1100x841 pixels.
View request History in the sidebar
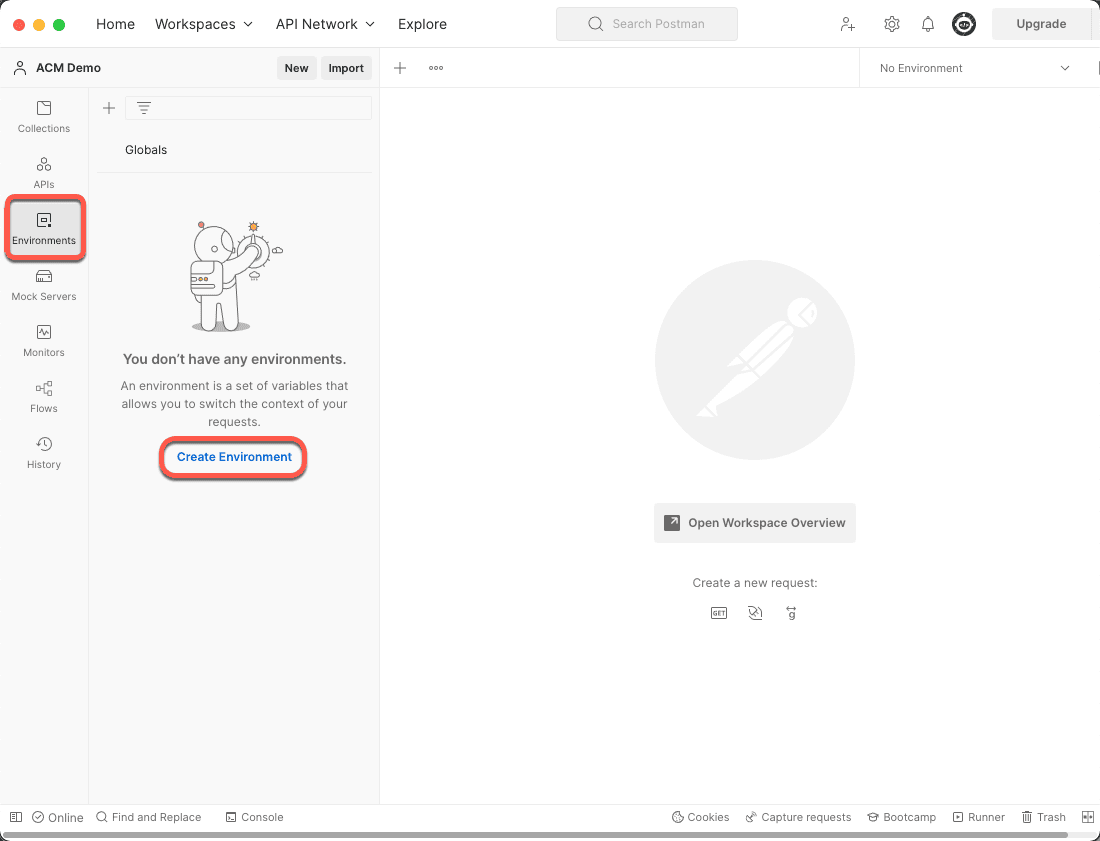(x=43, y=452)
